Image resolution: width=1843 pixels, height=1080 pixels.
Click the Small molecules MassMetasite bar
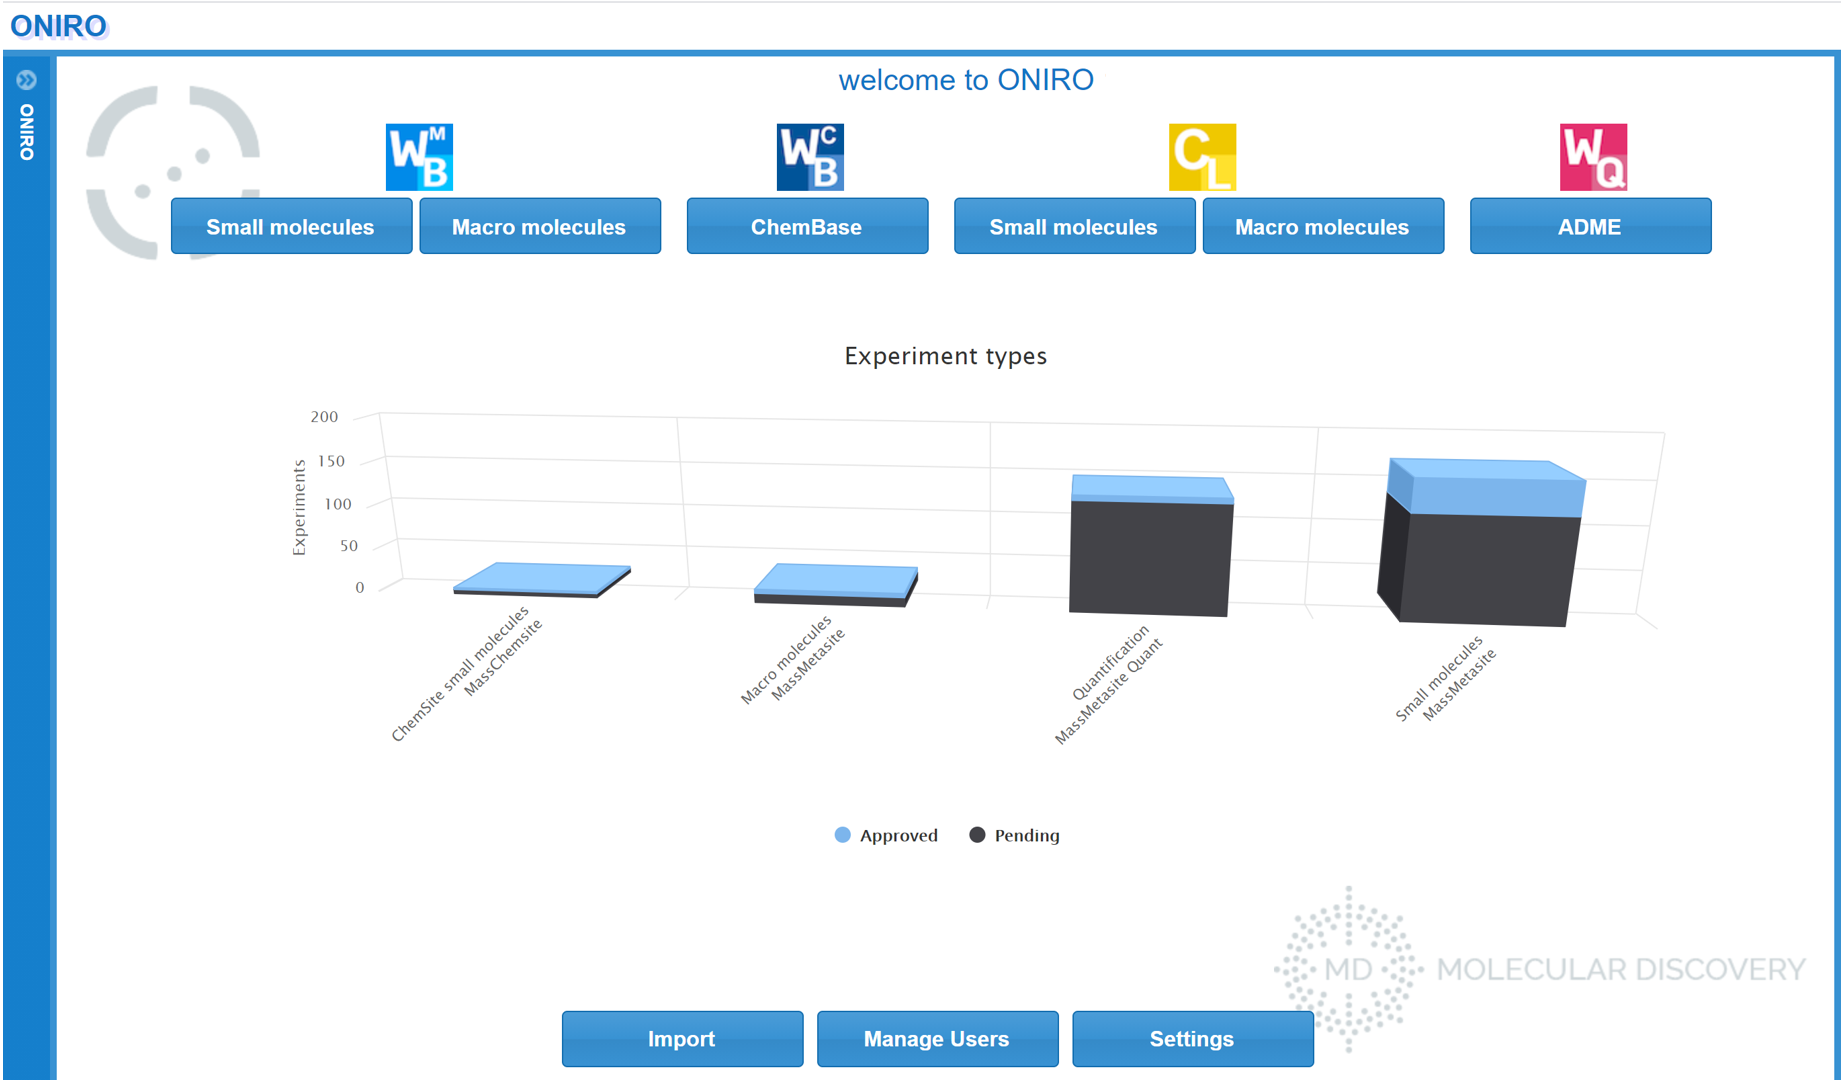tap(1478, 550)
